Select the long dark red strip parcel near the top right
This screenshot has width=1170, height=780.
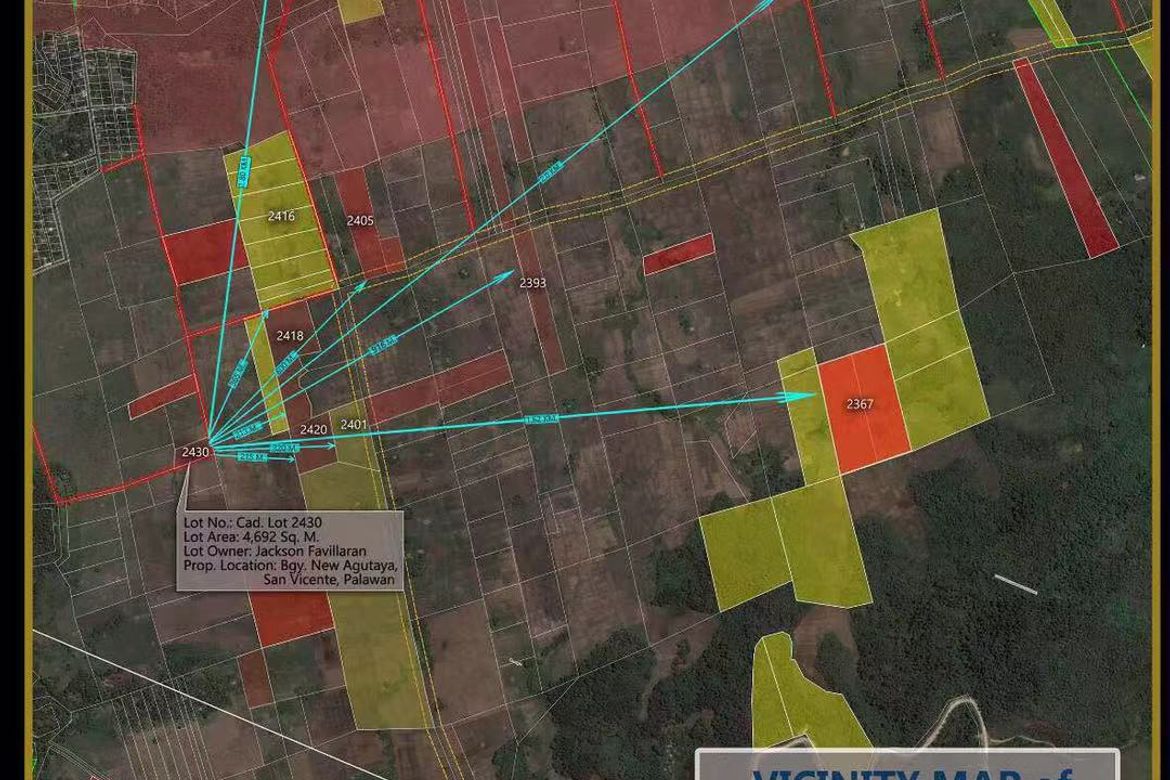point(1066,158)
